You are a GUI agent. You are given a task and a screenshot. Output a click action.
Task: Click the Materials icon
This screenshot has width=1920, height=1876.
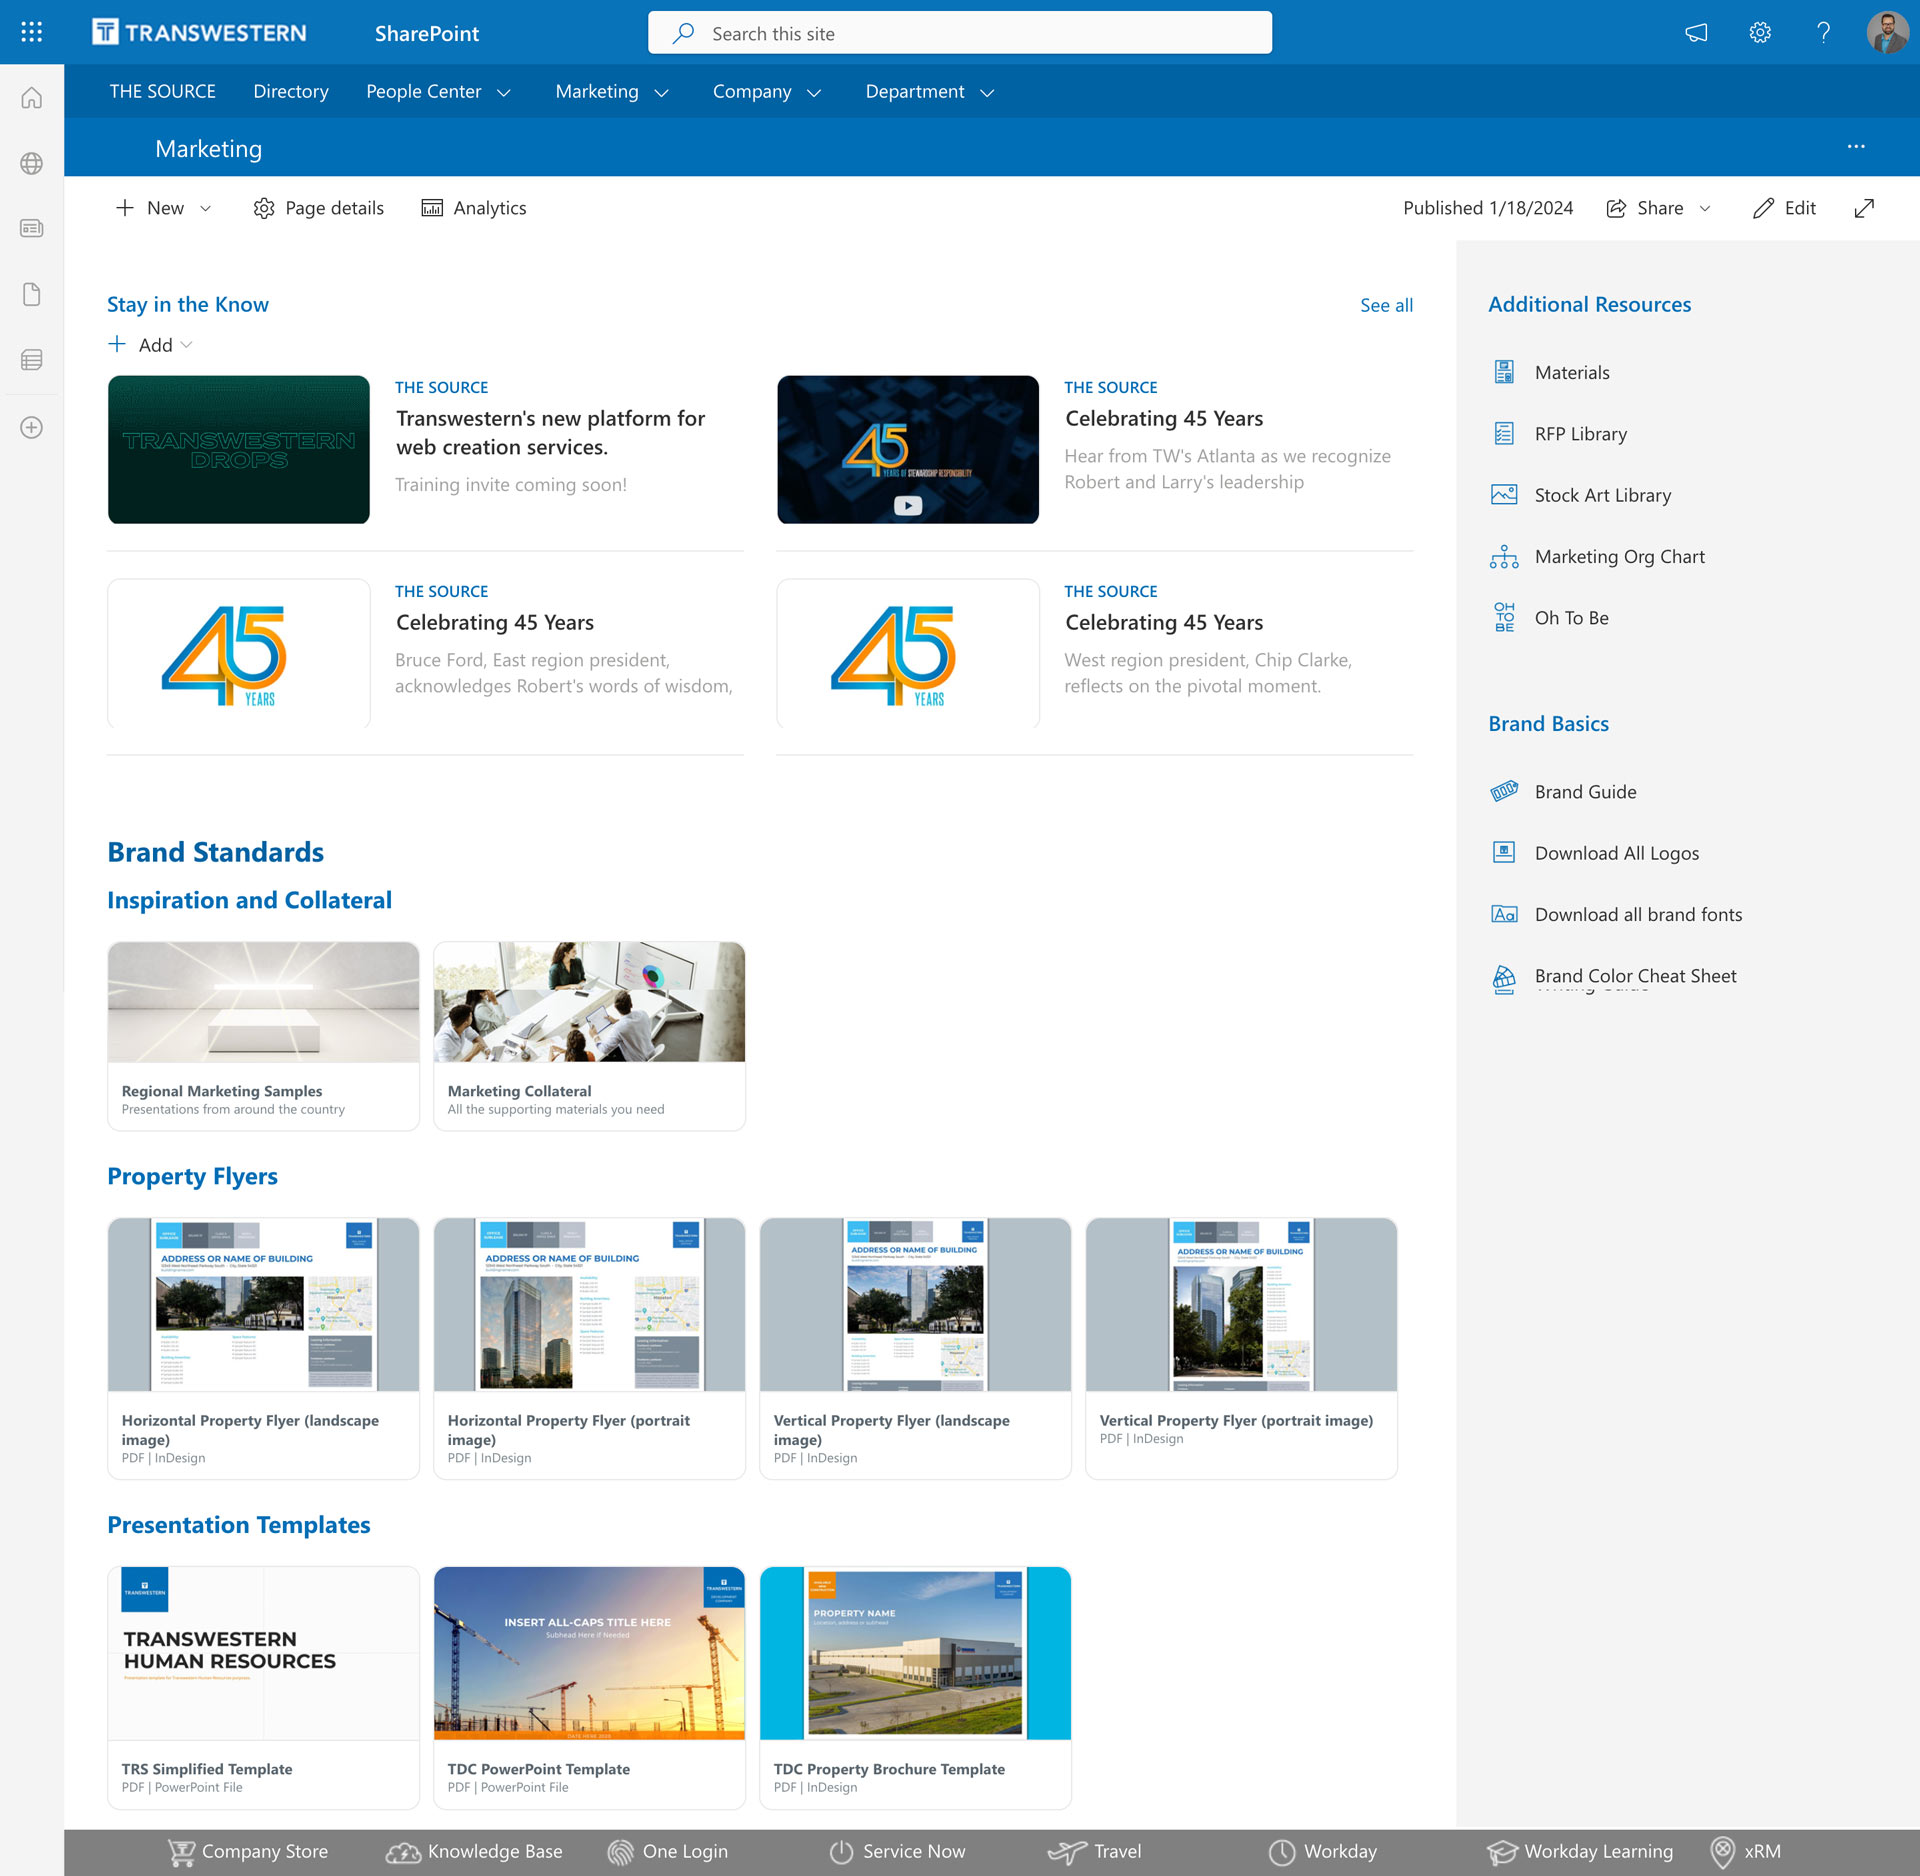coord(1504,372)
